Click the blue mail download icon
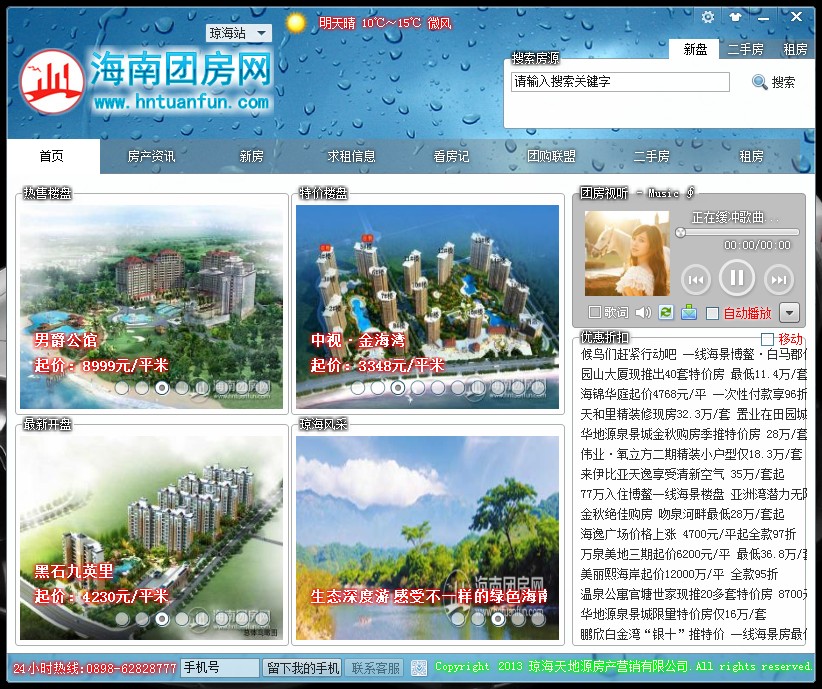Image resolution: width=822 pixels, height=689 pixels. coord(689,313)
